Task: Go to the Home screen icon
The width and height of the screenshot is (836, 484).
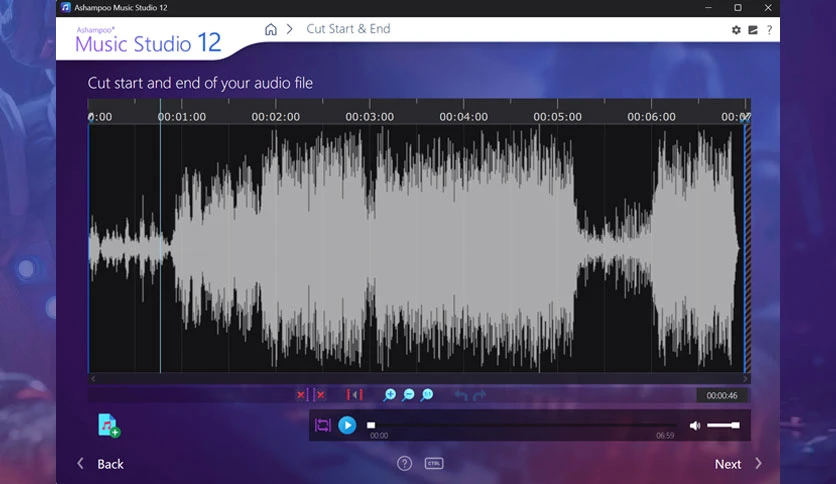Action: 271,29
